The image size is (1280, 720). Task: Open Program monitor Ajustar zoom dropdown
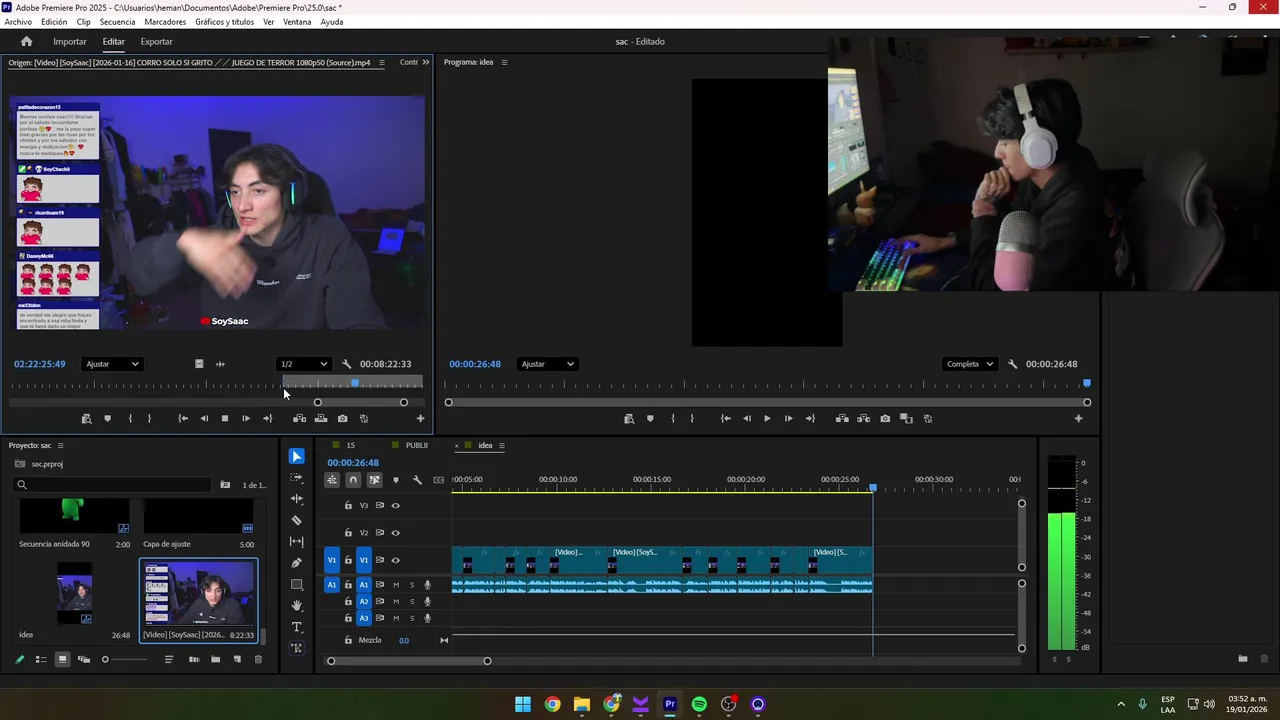point(547,364)
